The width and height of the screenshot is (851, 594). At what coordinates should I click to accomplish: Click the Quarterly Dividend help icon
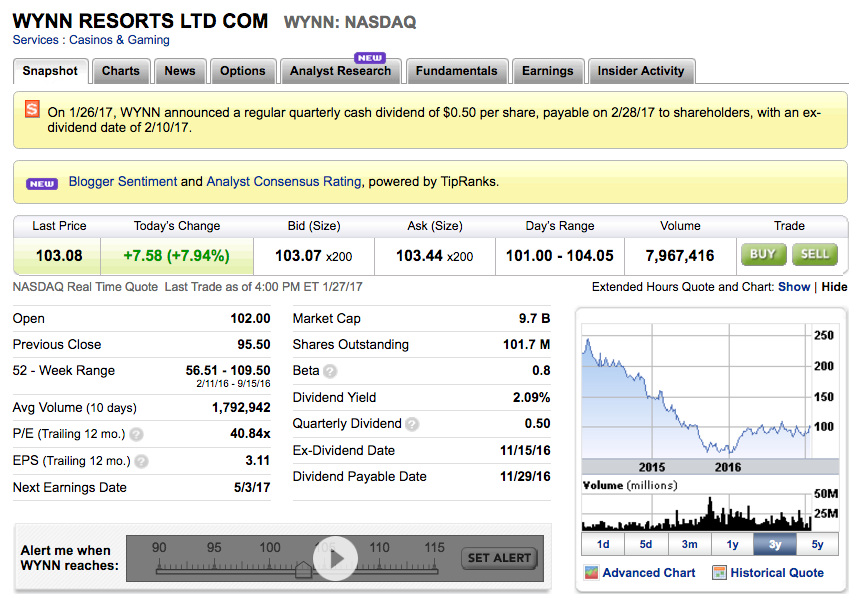click(412, 424)
